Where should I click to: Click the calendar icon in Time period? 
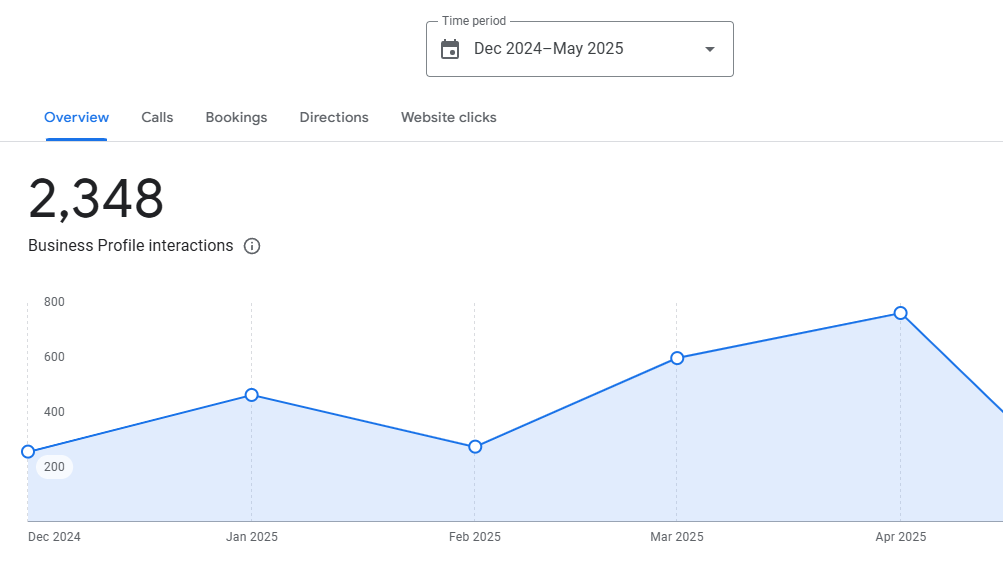(450, 49)
